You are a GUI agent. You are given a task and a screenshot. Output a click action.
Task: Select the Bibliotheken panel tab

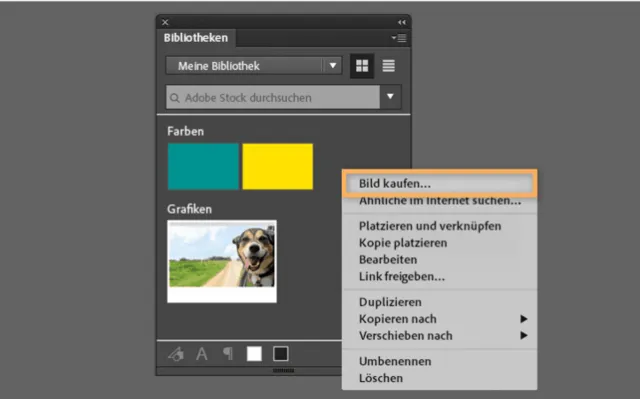[x=196, y=38]
